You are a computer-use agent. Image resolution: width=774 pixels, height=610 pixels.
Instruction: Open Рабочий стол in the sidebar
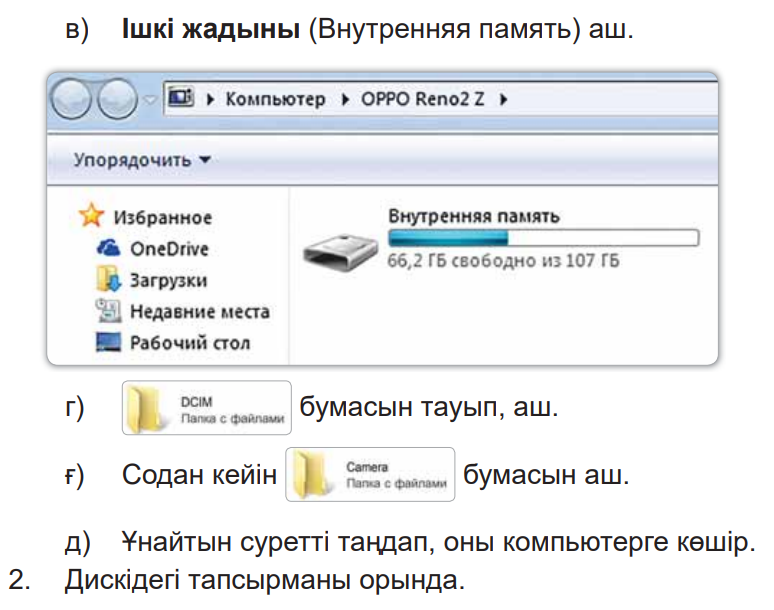[x=190, y=343]
